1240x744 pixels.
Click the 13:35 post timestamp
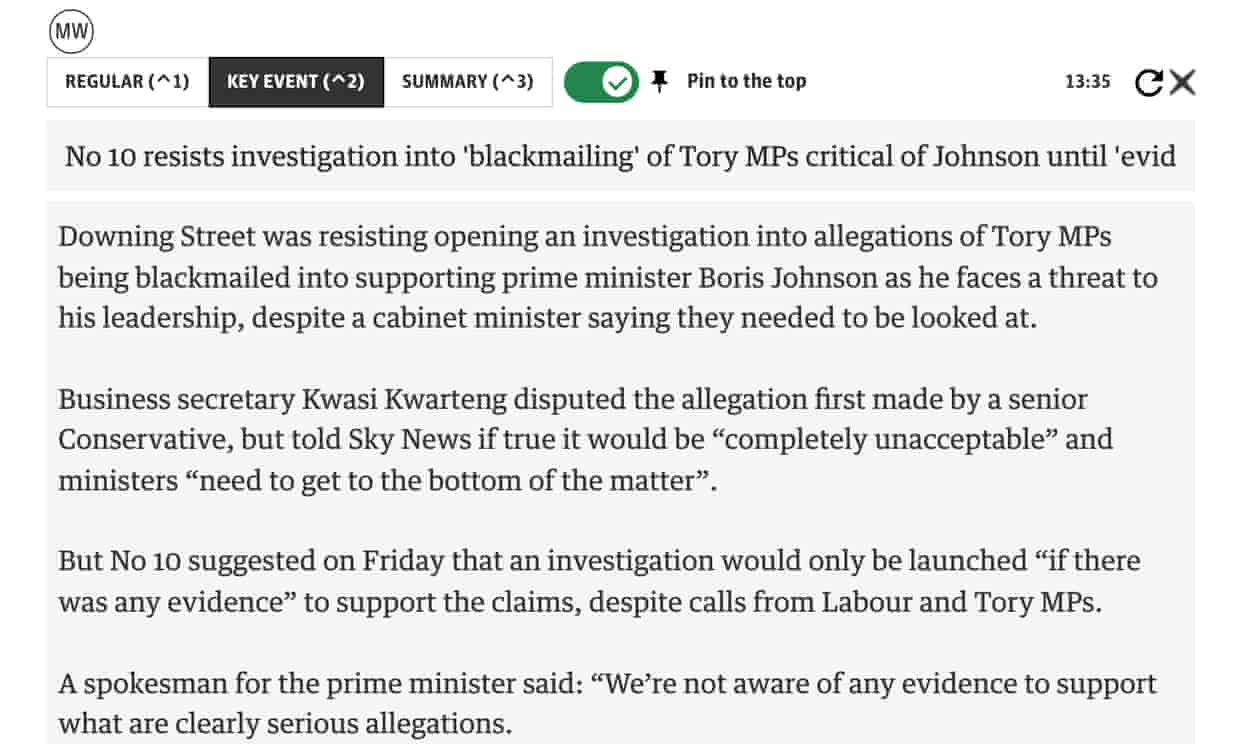point(1087,82)
